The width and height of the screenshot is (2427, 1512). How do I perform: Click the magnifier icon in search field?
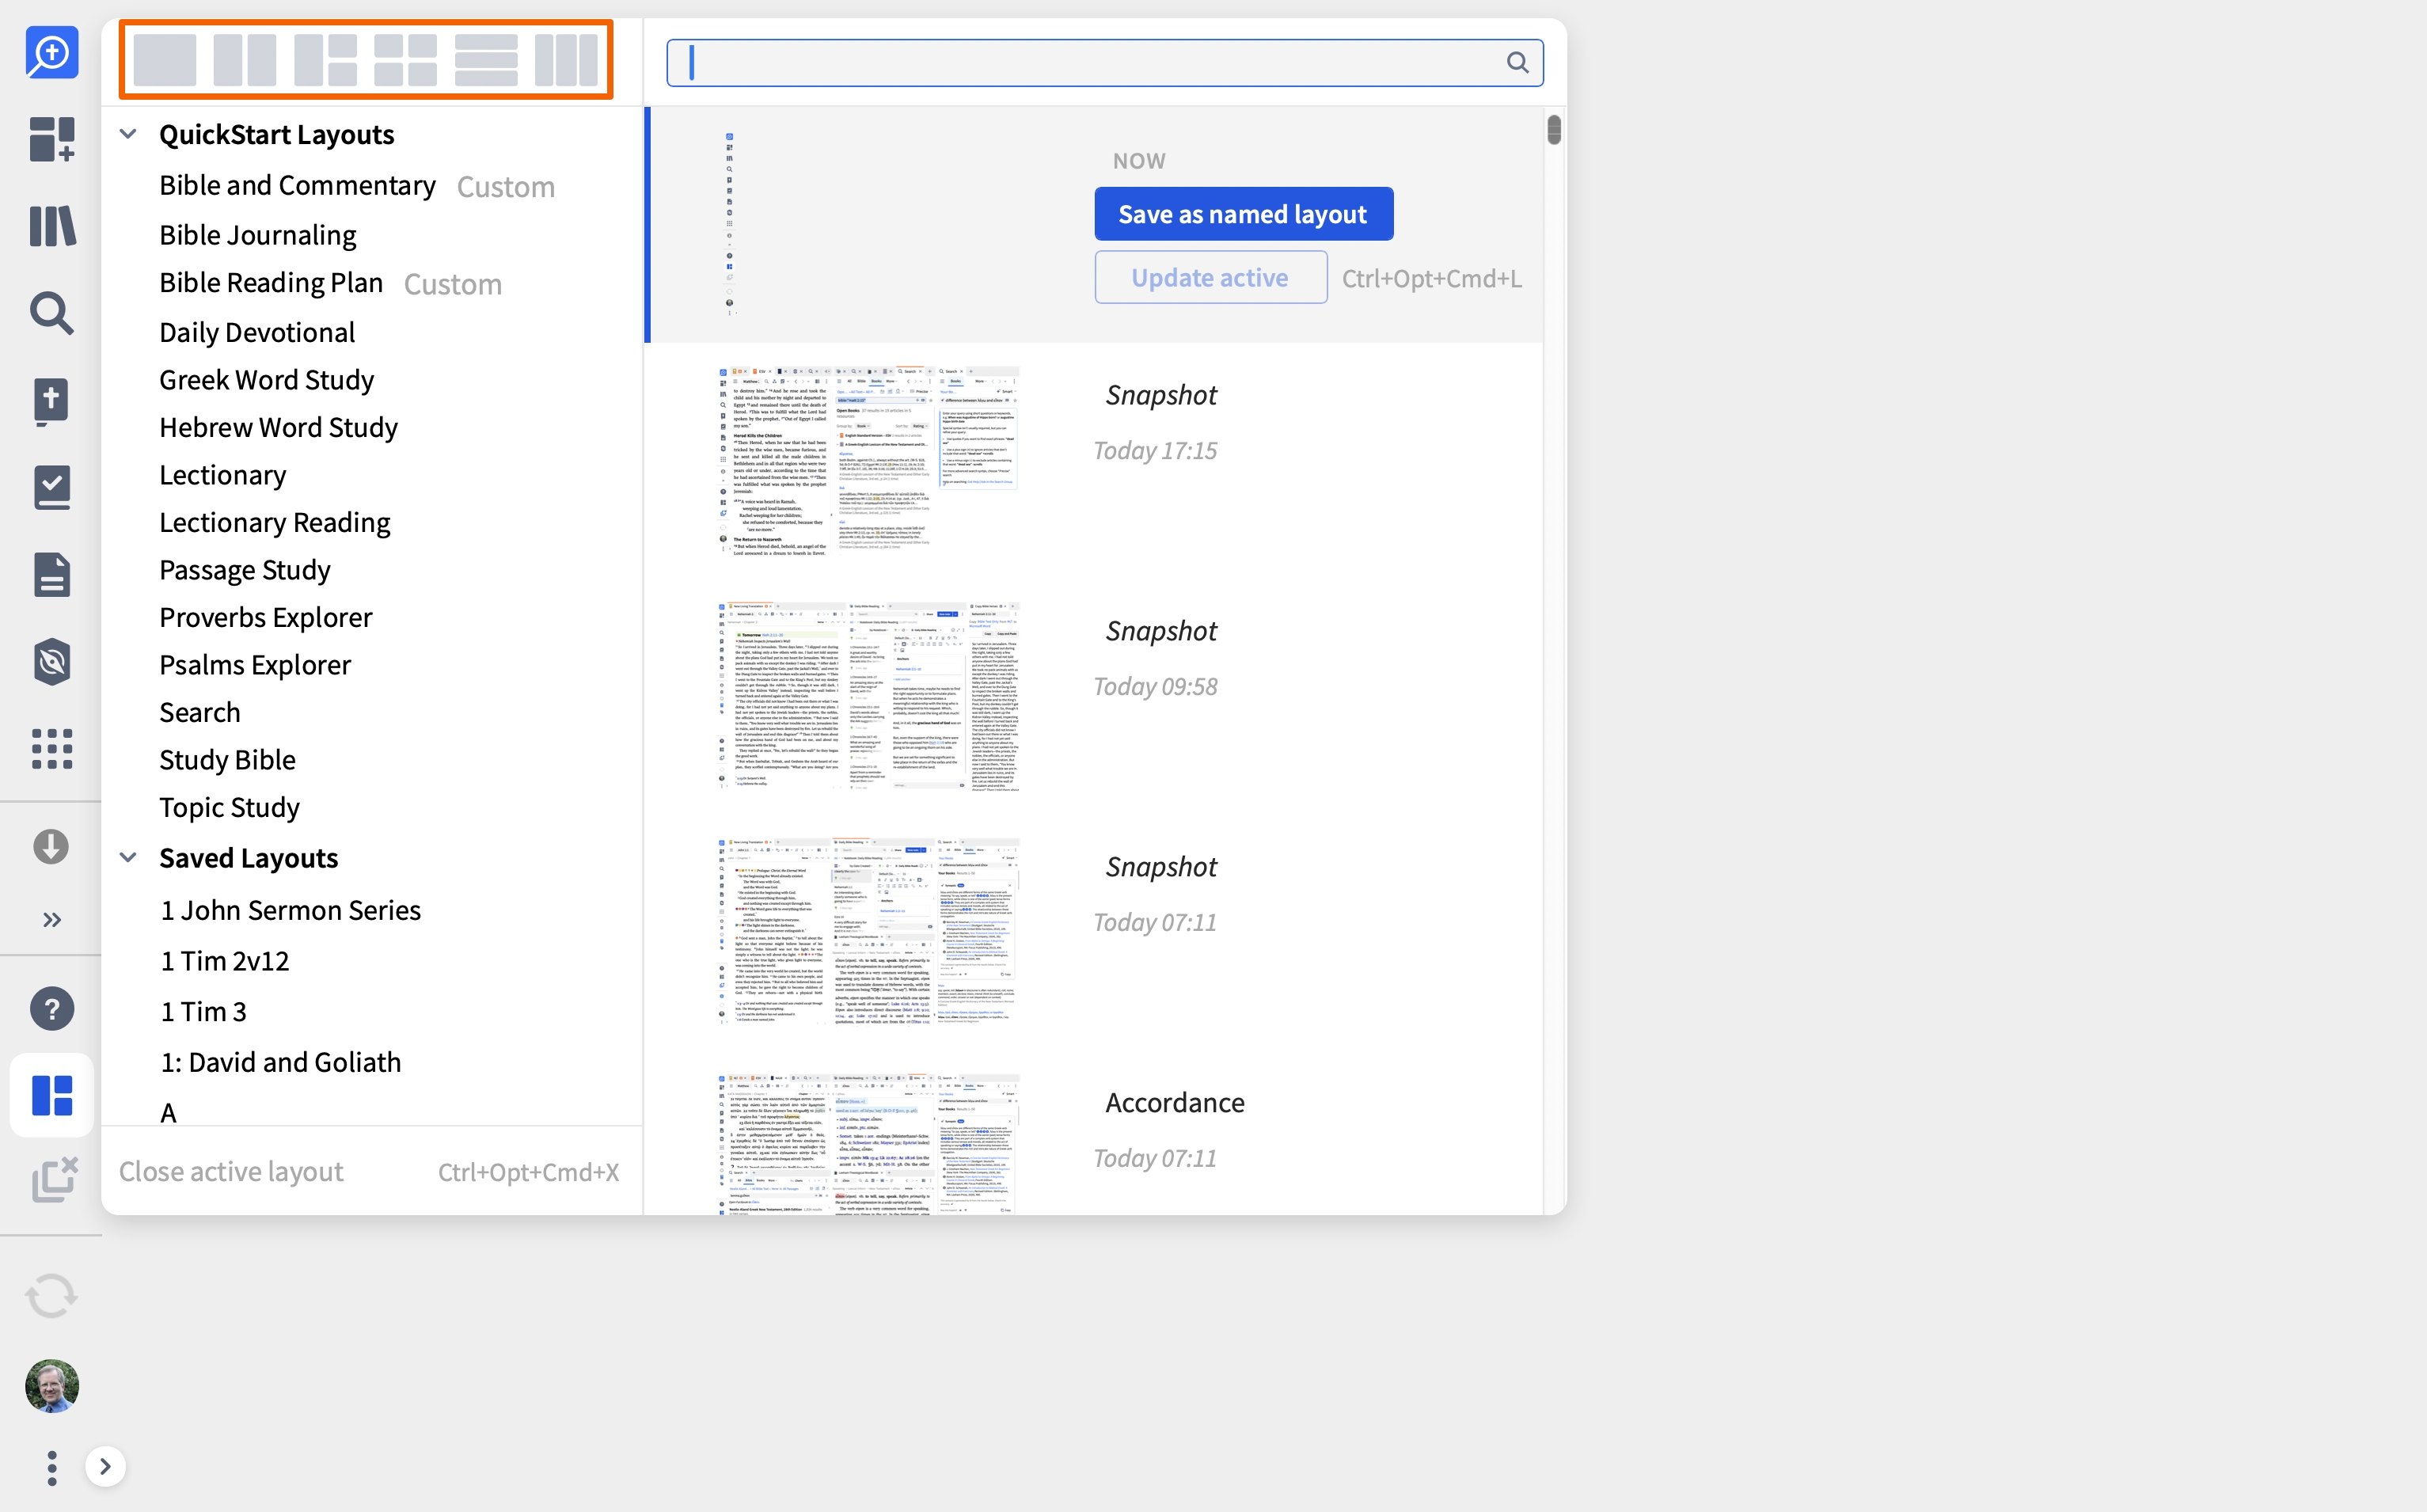pos(1517,62)
